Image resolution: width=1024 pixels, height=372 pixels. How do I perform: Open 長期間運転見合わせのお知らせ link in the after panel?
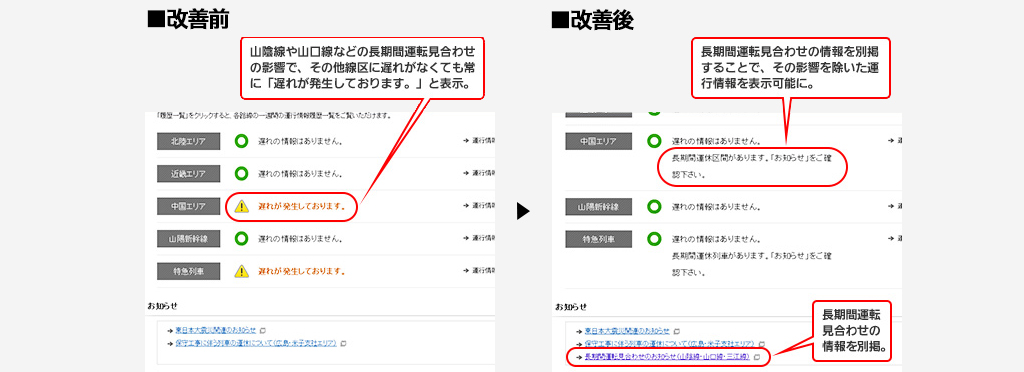pos(667,357)
